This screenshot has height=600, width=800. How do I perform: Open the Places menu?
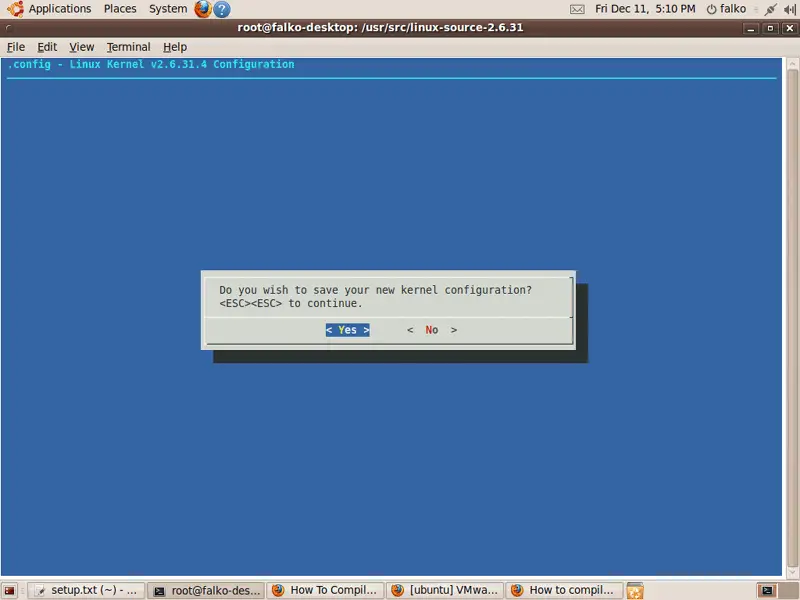(x=120, y=9)
